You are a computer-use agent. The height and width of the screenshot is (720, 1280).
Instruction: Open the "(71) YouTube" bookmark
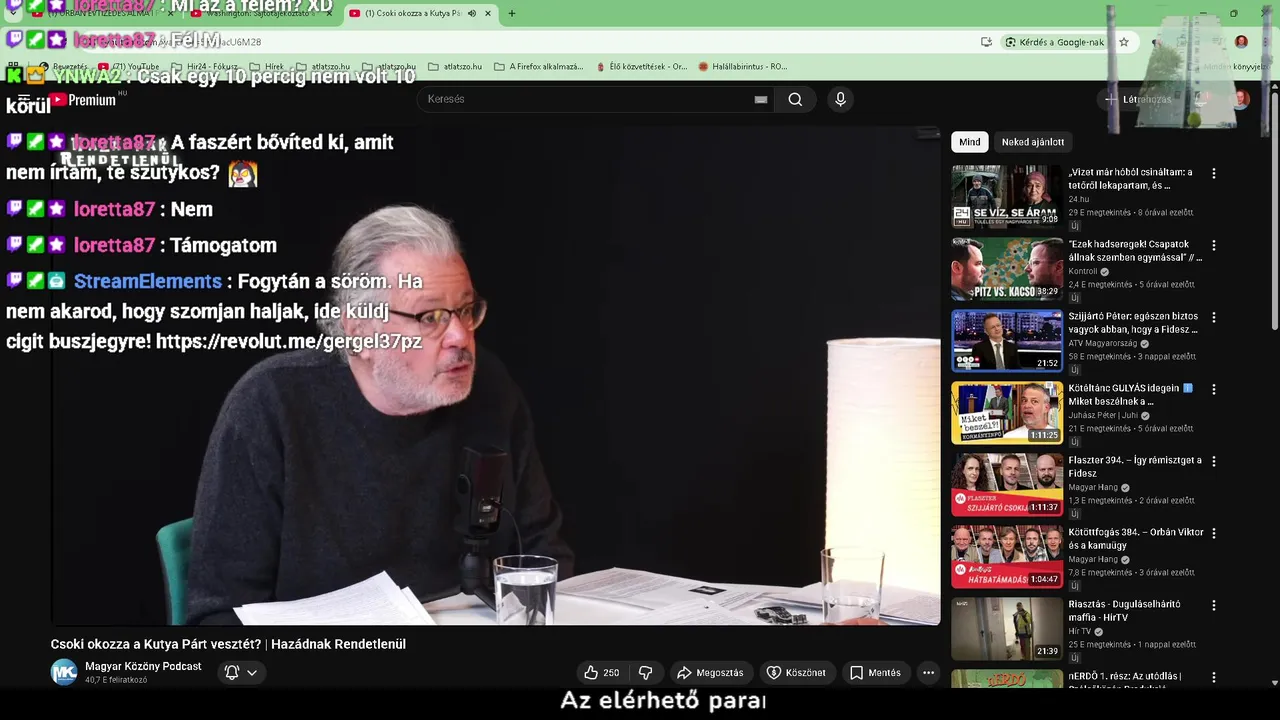pos(128,67)
